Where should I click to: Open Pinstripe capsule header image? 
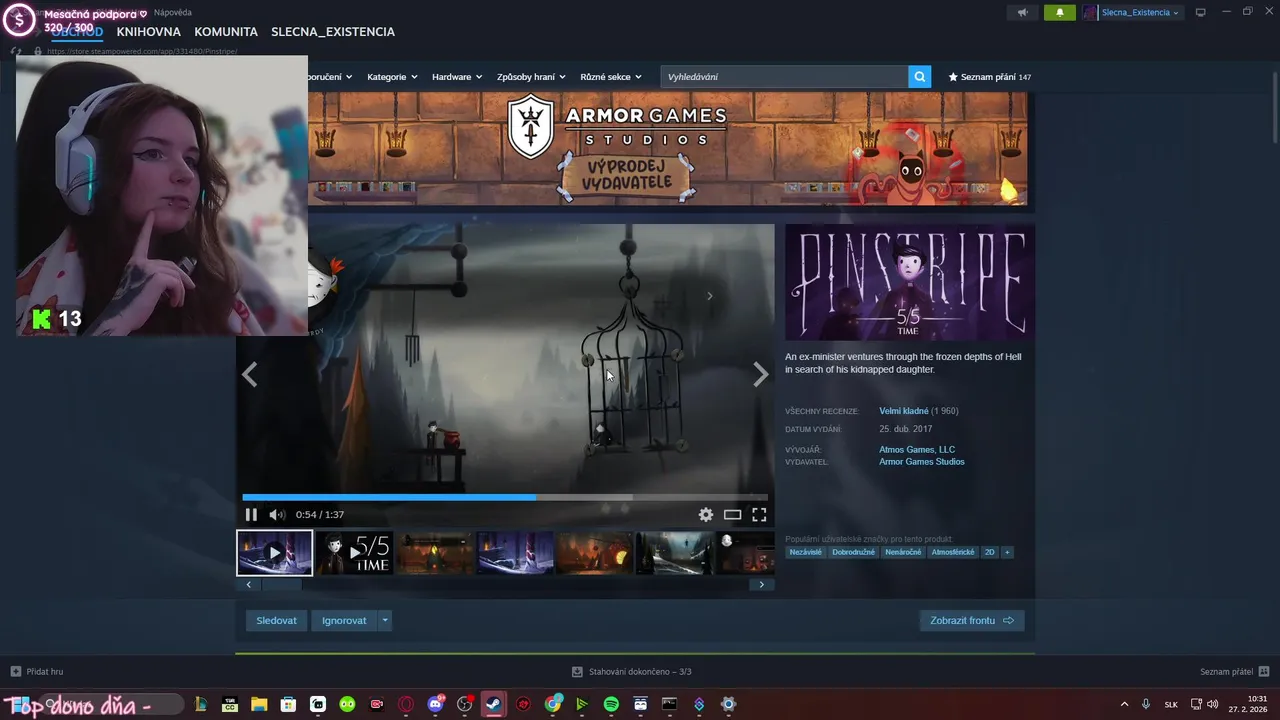[x=910, y=282]
